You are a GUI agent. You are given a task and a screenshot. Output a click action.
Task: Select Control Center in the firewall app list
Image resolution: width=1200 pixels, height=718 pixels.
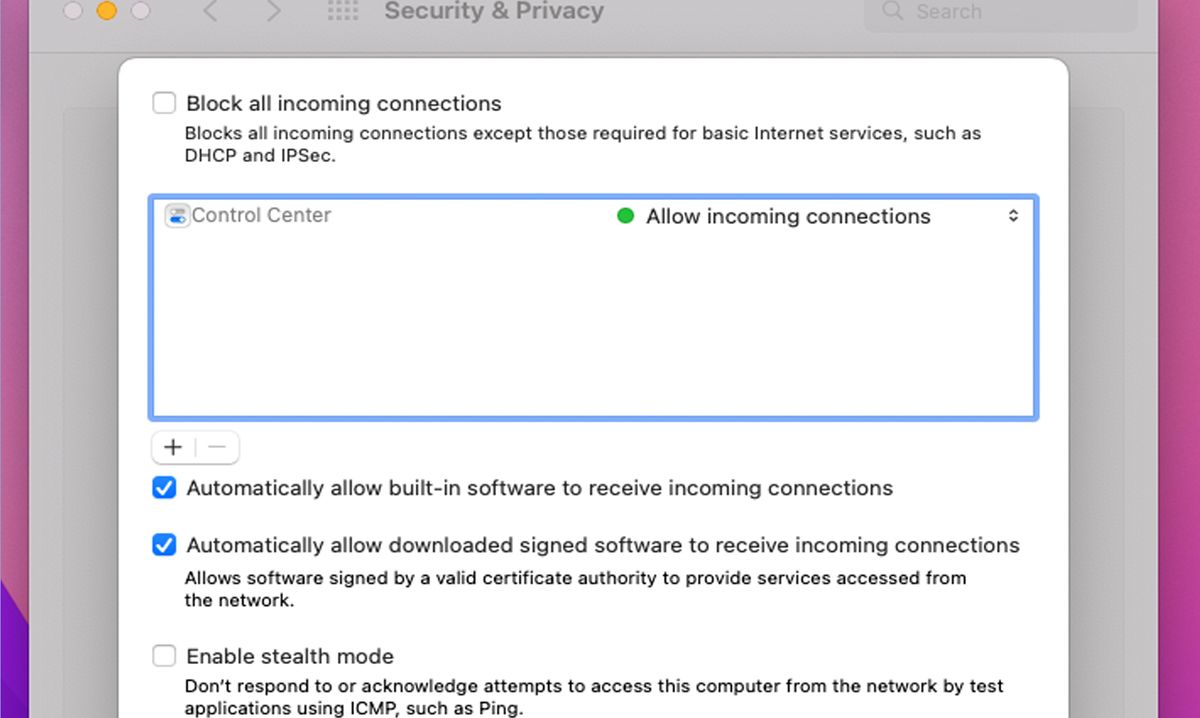260,215
